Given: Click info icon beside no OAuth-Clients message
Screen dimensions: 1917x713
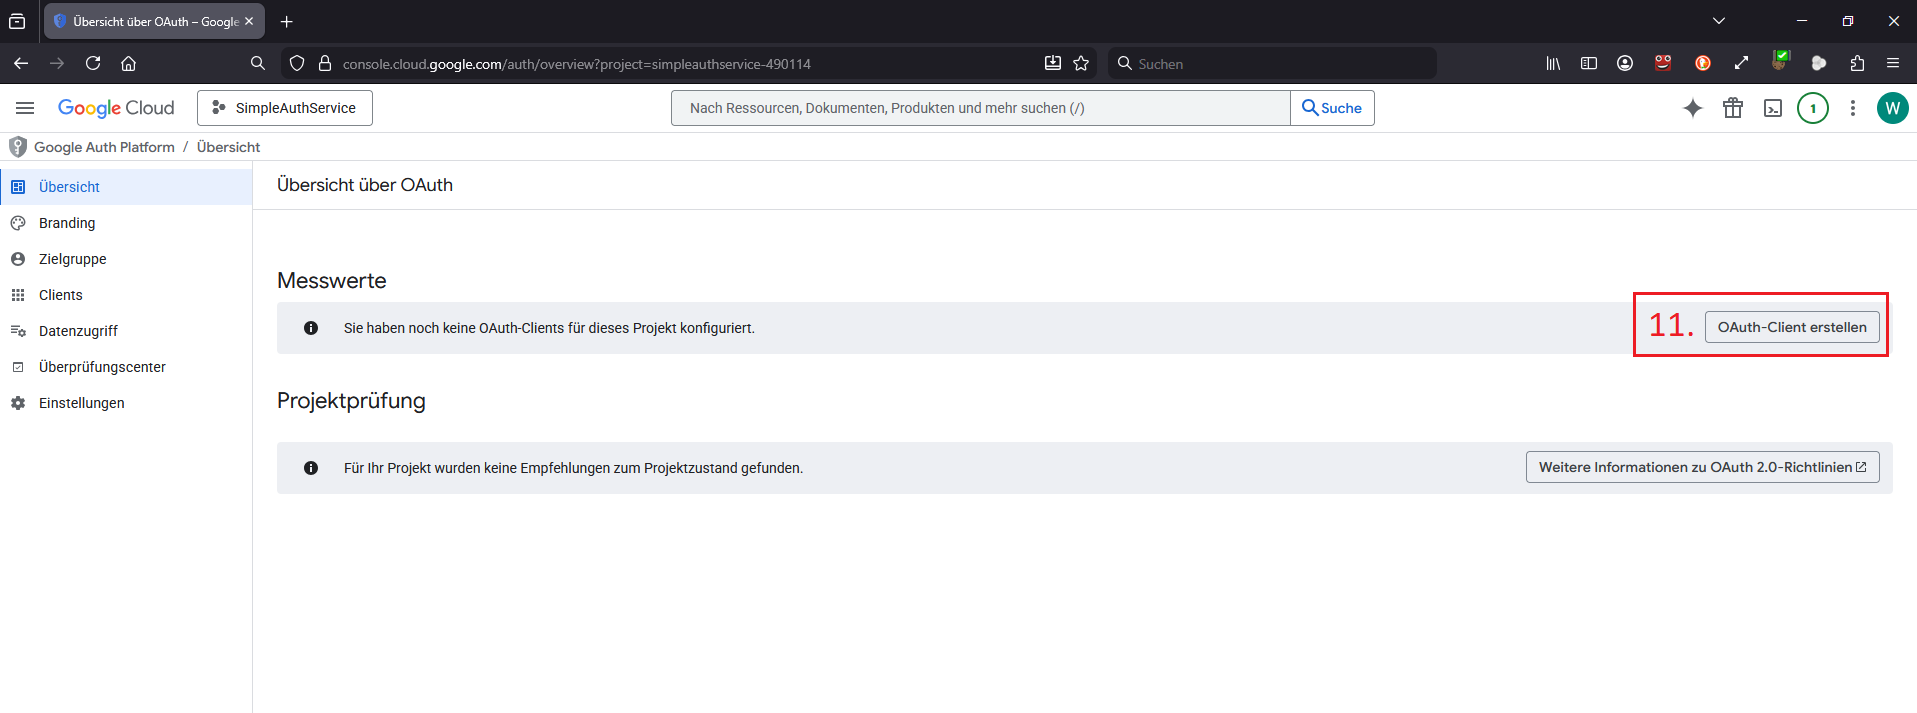Looking at the screenshot, I should (x=311, y=328).
